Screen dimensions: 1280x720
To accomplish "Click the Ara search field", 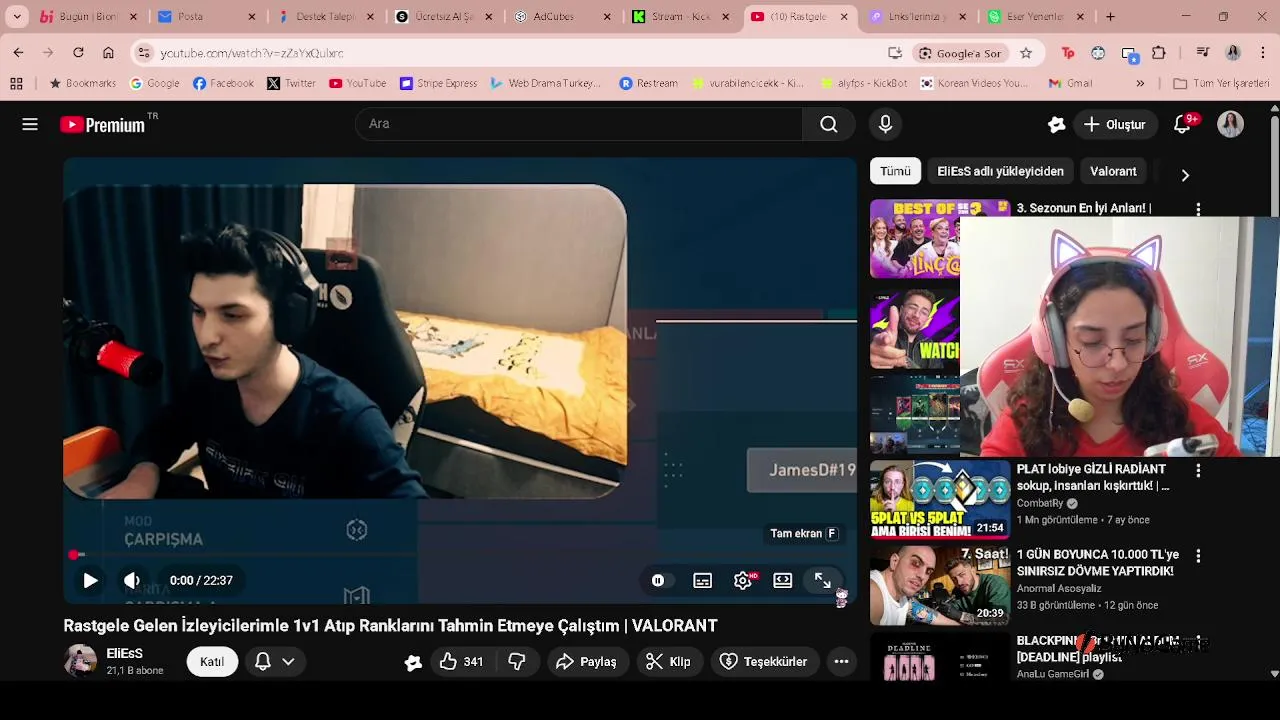I will (579, 124).
